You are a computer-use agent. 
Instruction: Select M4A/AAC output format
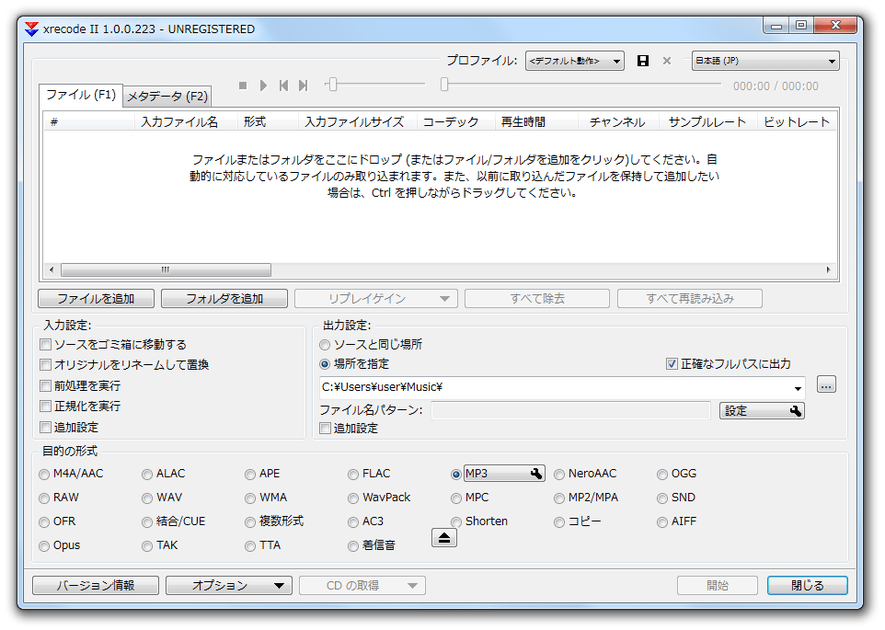(x=44, y=475)
